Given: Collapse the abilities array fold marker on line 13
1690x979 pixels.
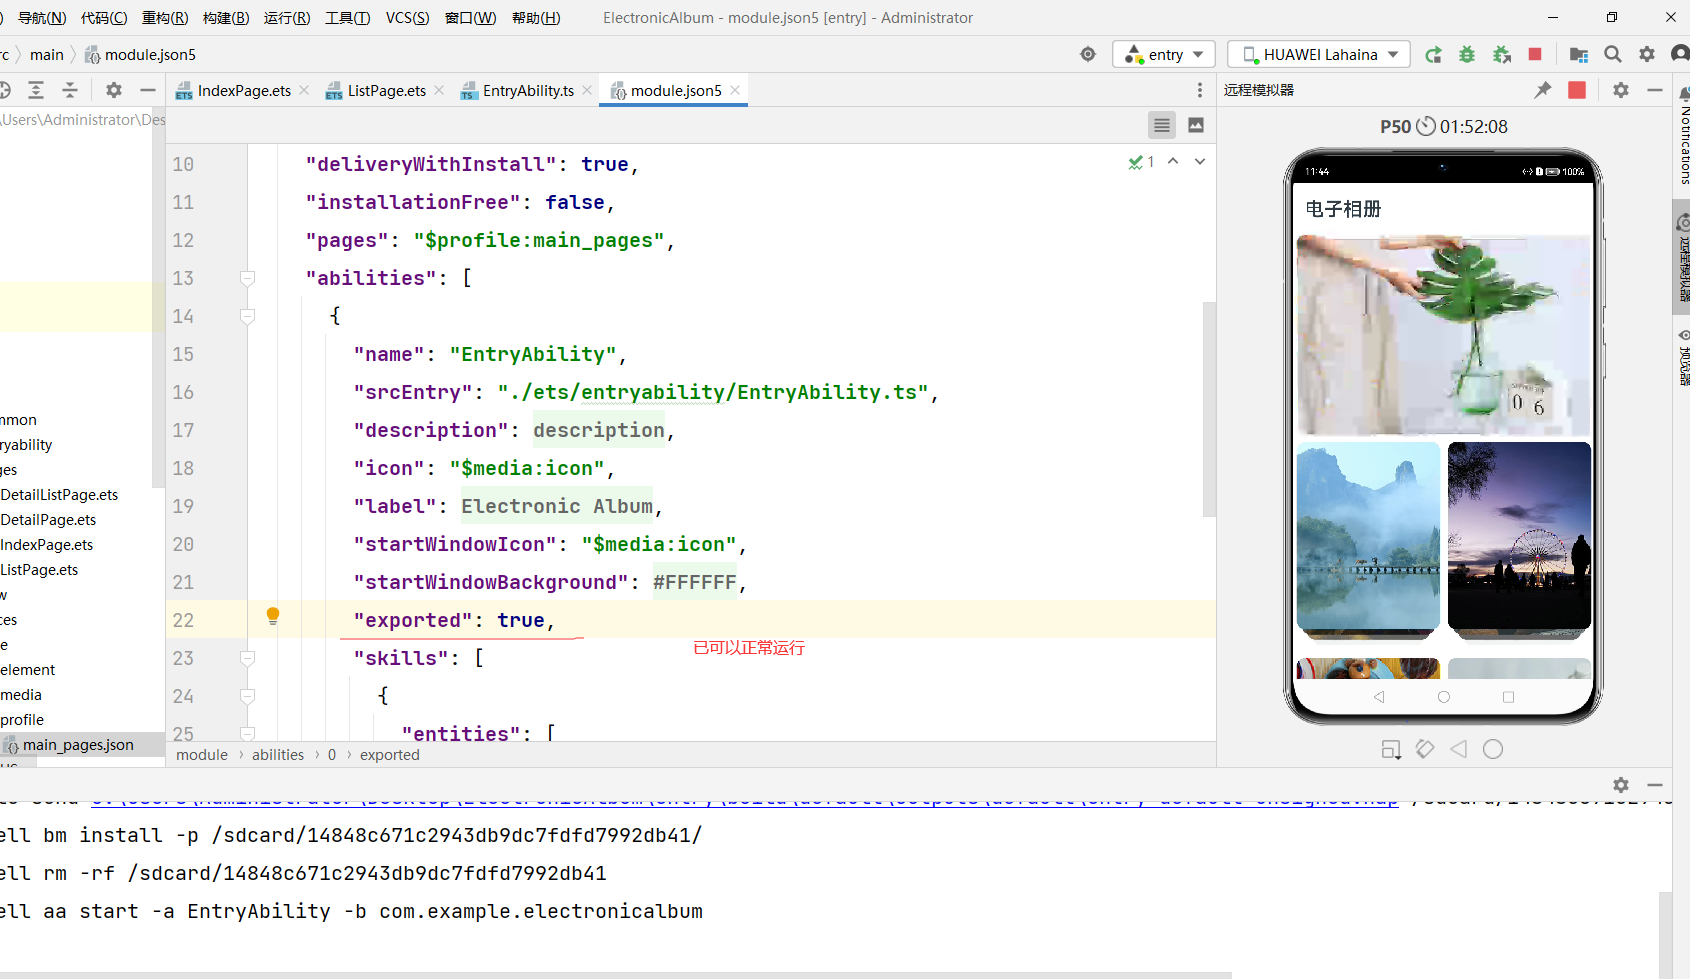Looking at the screenshot, I should pos(248,278).
